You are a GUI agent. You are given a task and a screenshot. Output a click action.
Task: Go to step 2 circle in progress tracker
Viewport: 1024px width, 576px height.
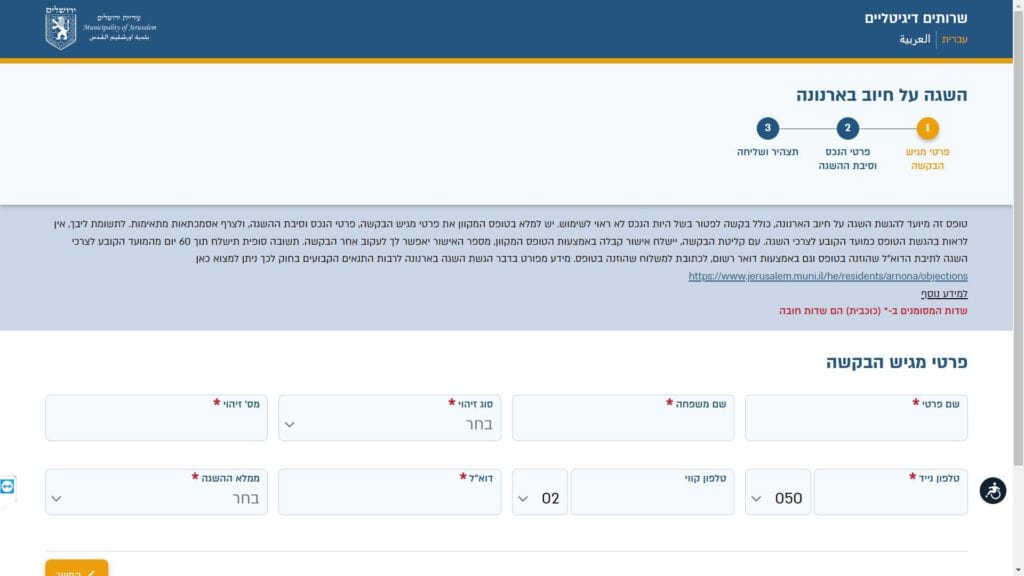847,128
